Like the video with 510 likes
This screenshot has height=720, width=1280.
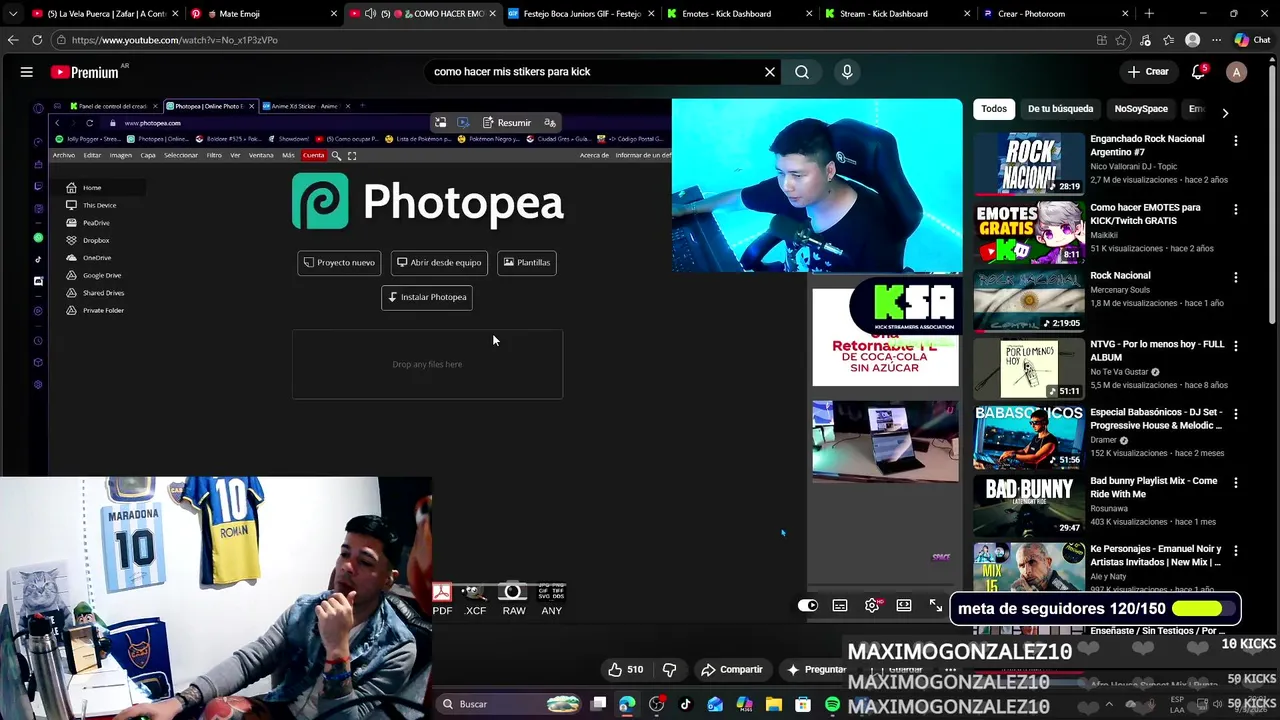[x=626, y=670]
